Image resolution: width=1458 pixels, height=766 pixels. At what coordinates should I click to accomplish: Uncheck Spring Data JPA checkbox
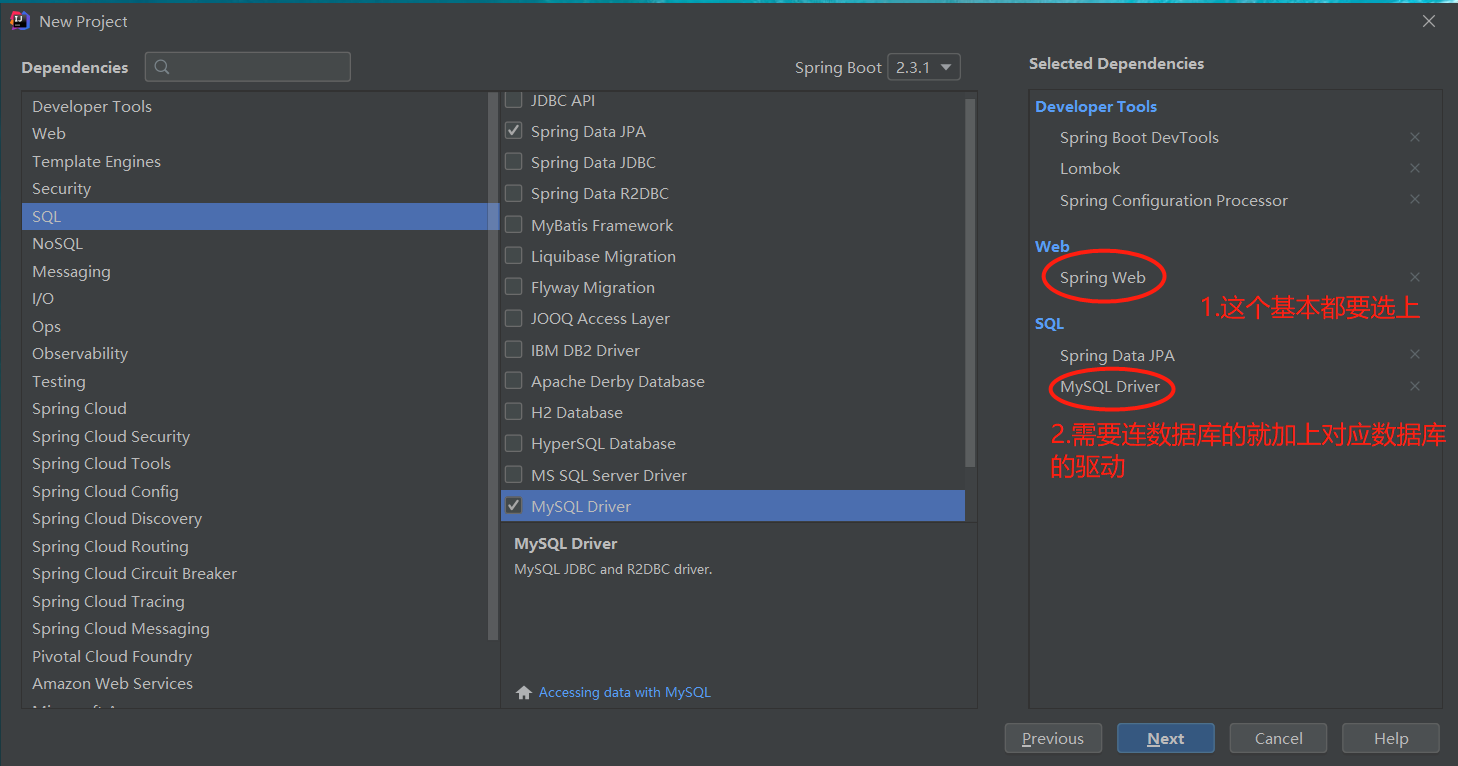513,131
